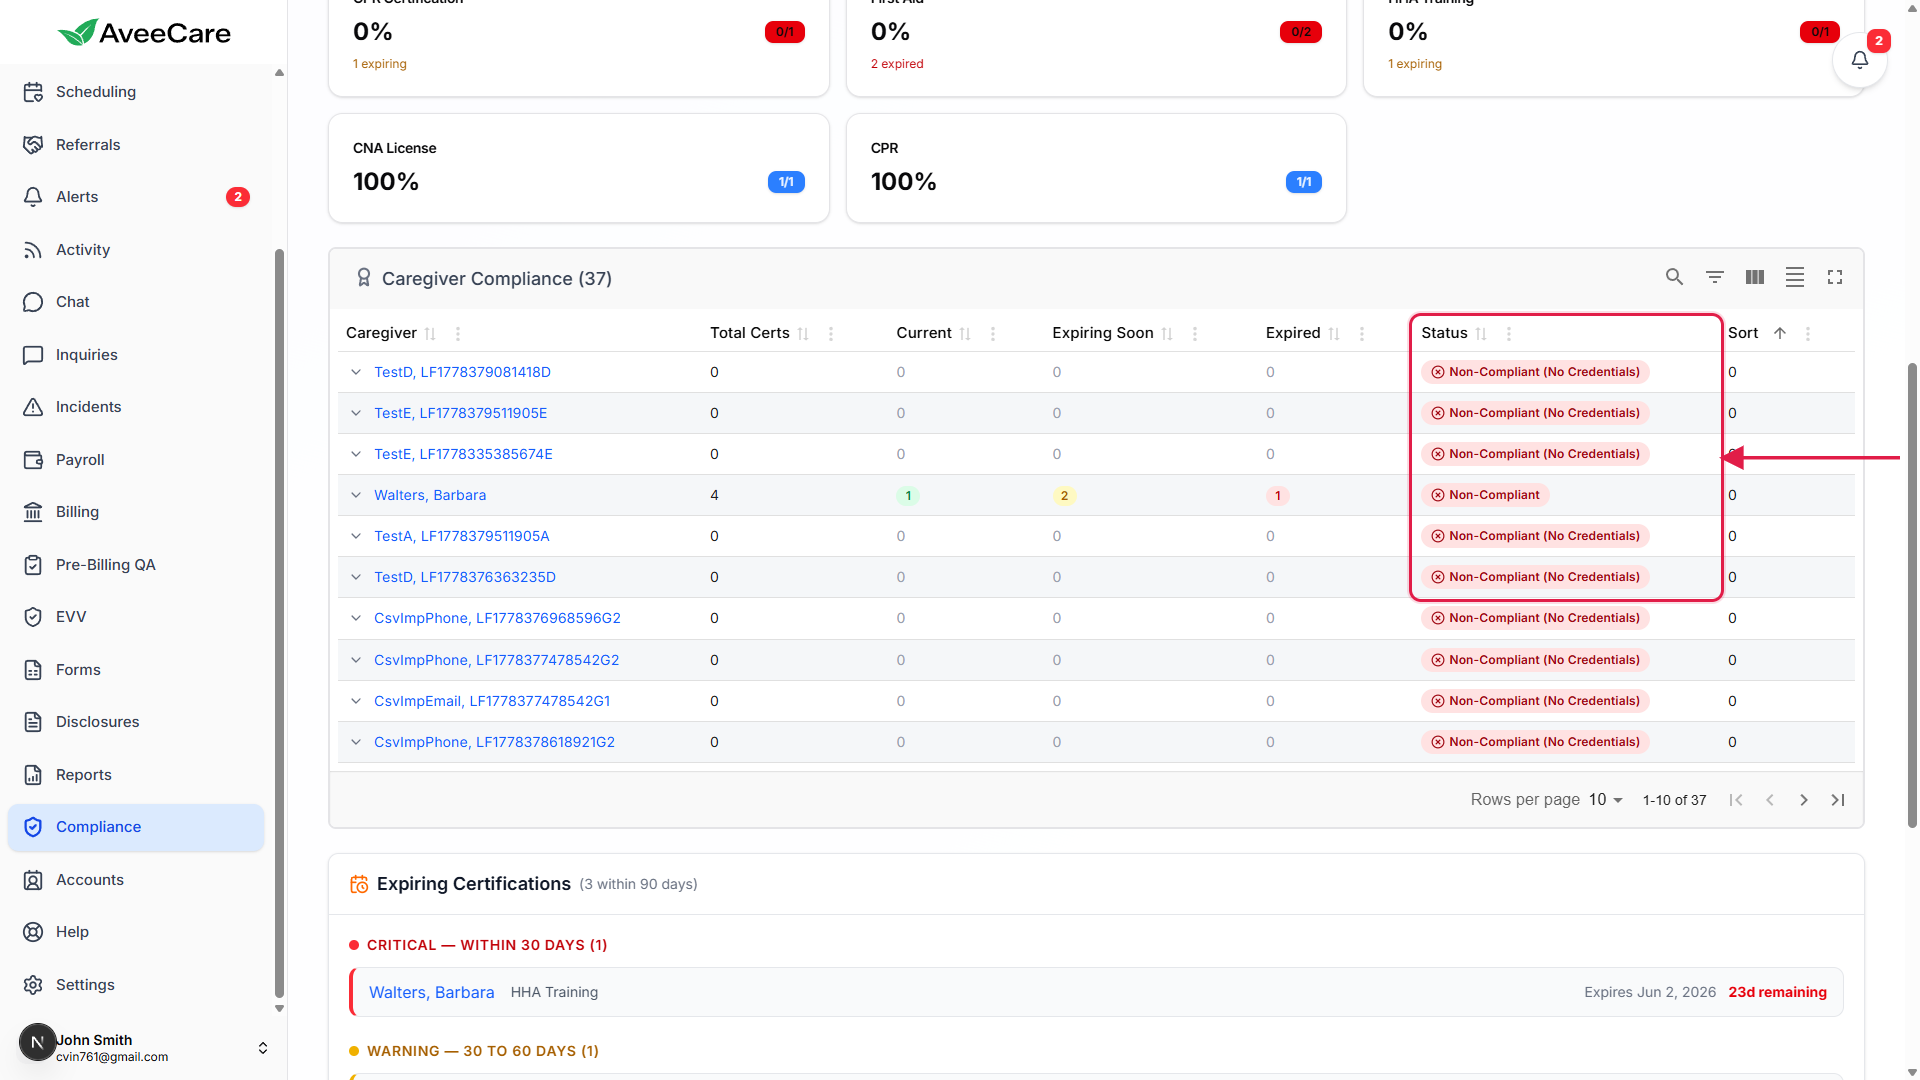Open Settings in sidebar
This screenshot has height=1080, width=1920.
[x=136, y=985]
